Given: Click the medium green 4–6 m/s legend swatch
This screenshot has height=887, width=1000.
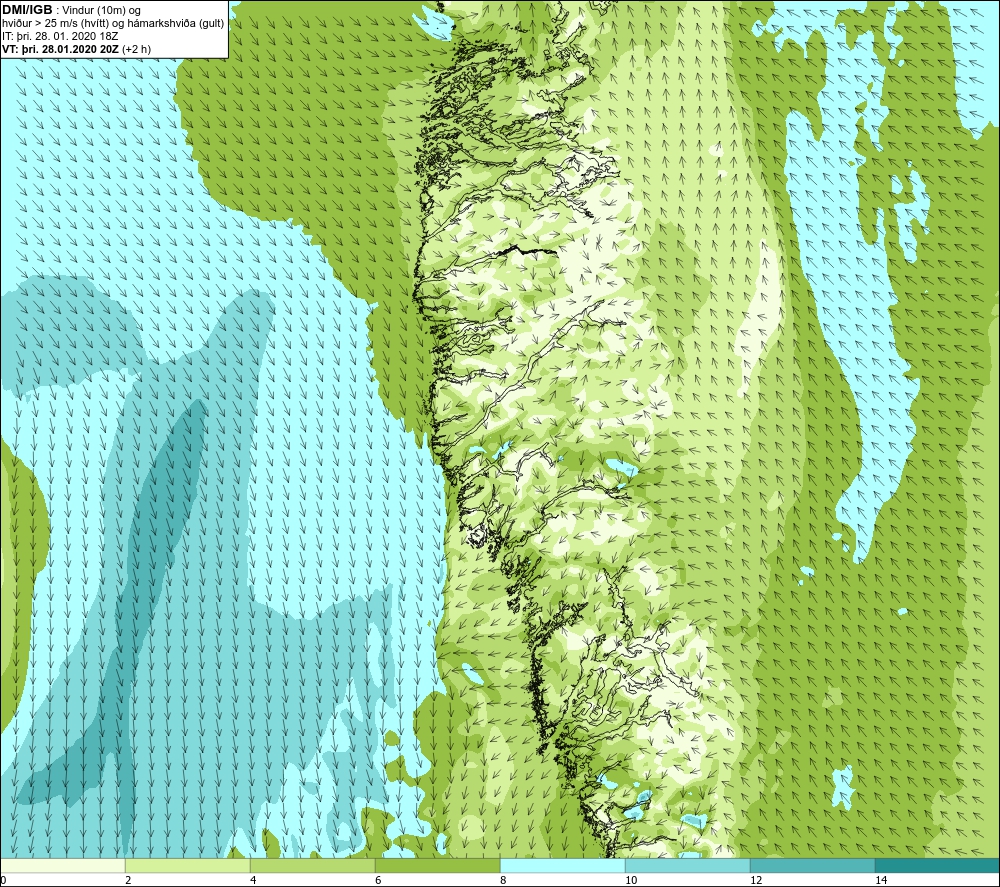Looking at the screenshot, I should (312, 865).
